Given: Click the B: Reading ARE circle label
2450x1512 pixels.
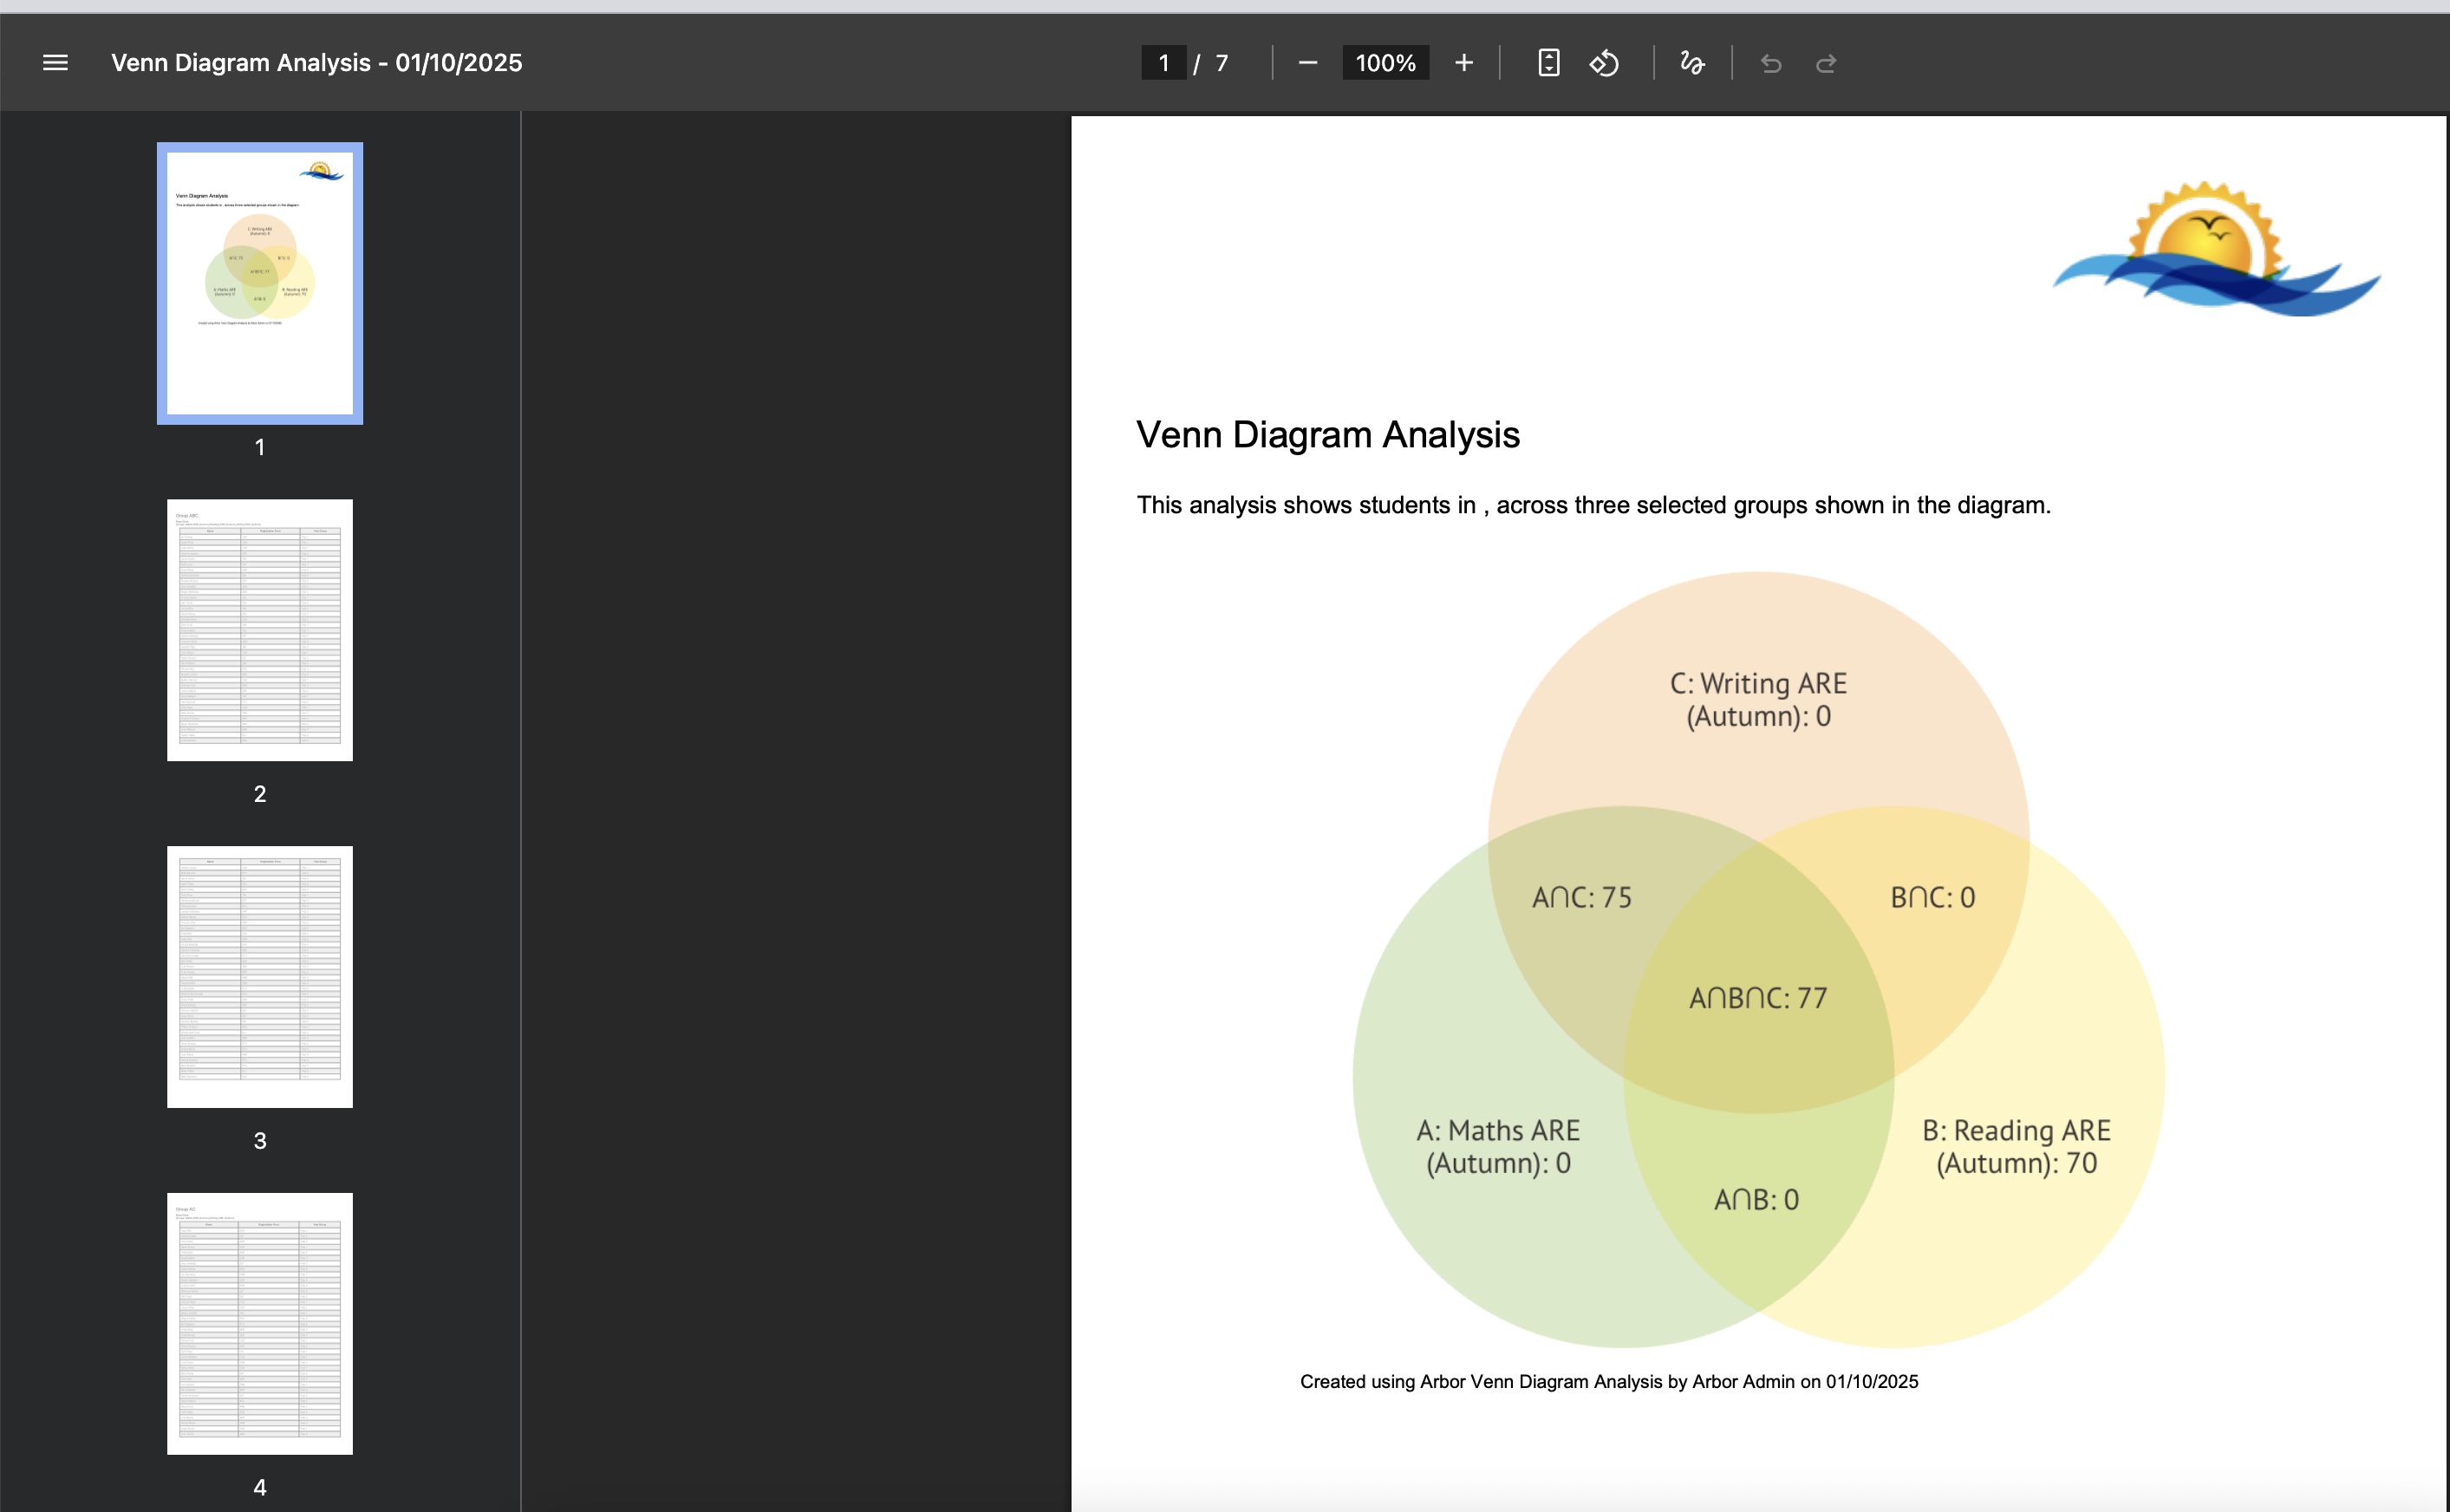Looking at the screenshot, I should [x=2016, y=1146].
